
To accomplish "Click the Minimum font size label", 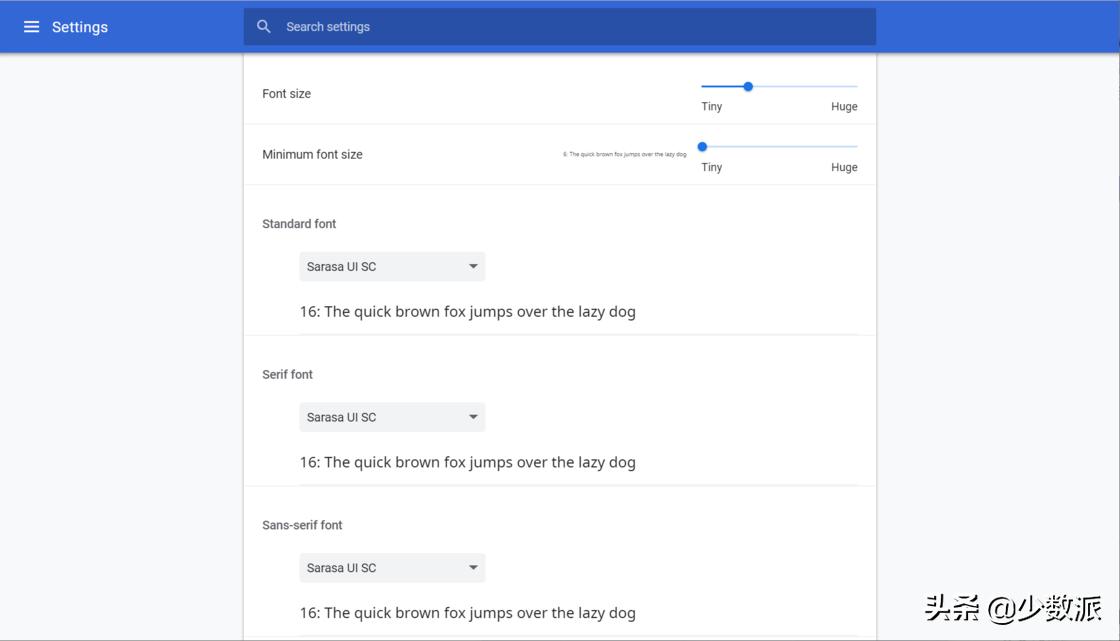I will pyautogui.click(x=312, y=155).
